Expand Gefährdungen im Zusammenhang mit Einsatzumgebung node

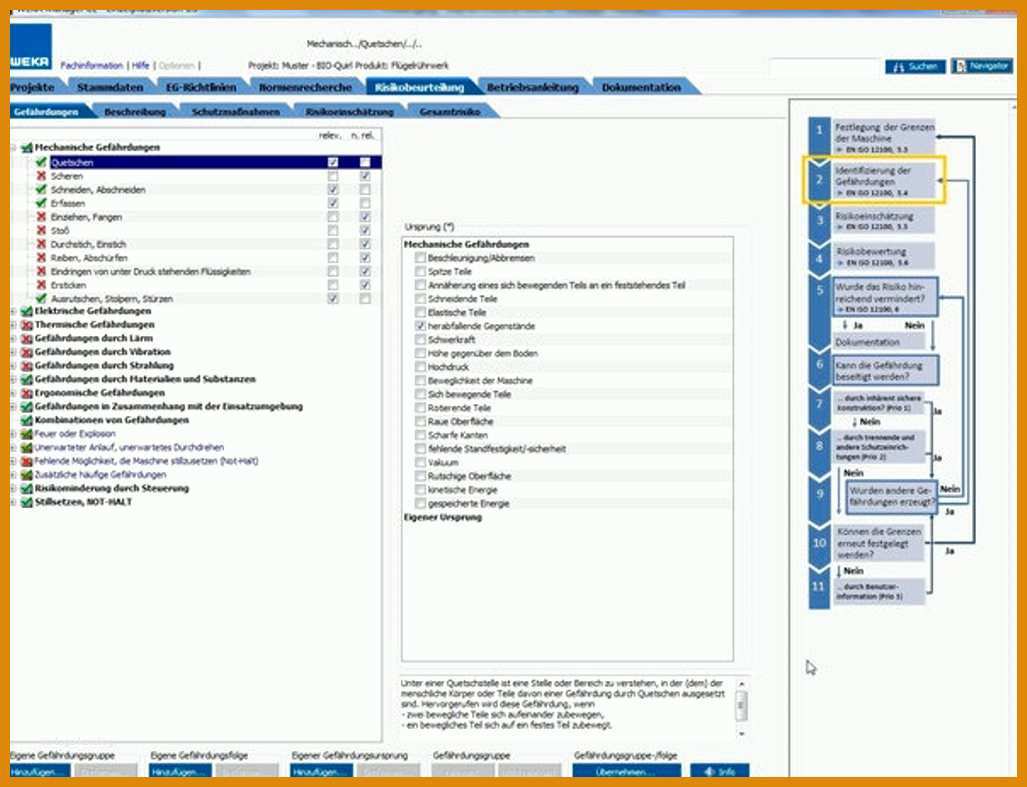(x=13, y=407)
